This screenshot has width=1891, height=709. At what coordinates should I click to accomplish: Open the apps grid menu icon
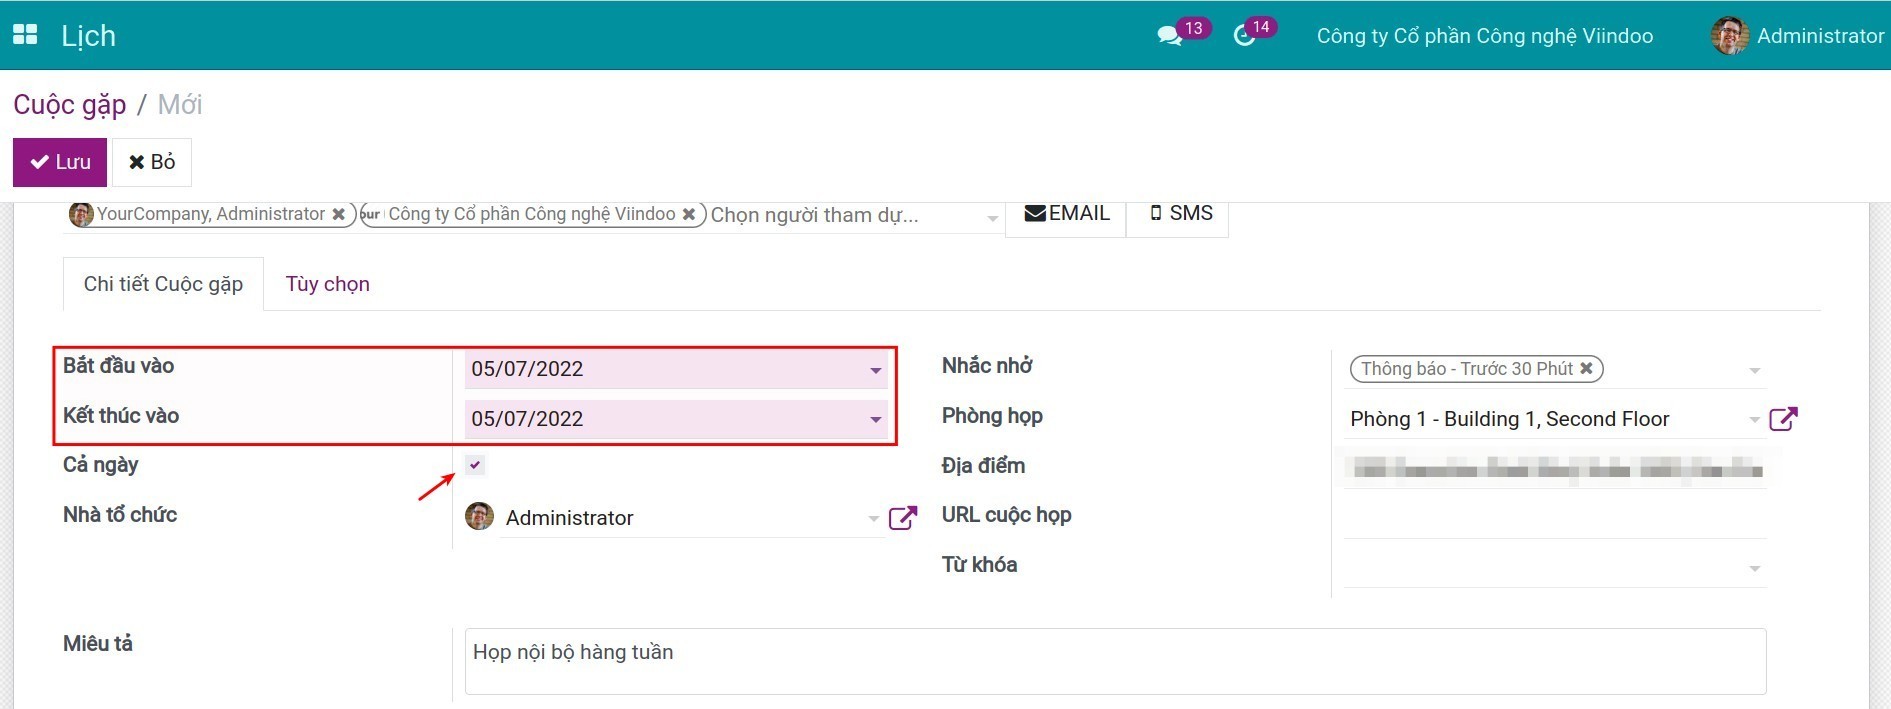(x=25, y=35)
